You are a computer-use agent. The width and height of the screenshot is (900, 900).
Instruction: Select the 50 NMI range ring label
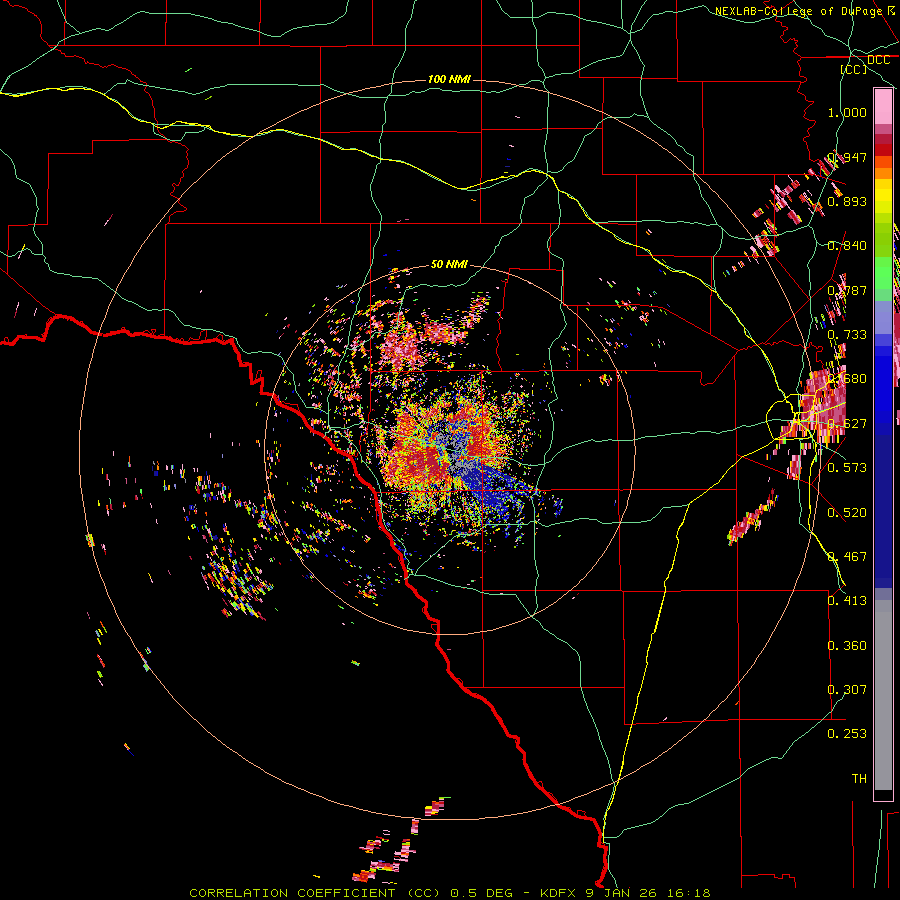449,264
